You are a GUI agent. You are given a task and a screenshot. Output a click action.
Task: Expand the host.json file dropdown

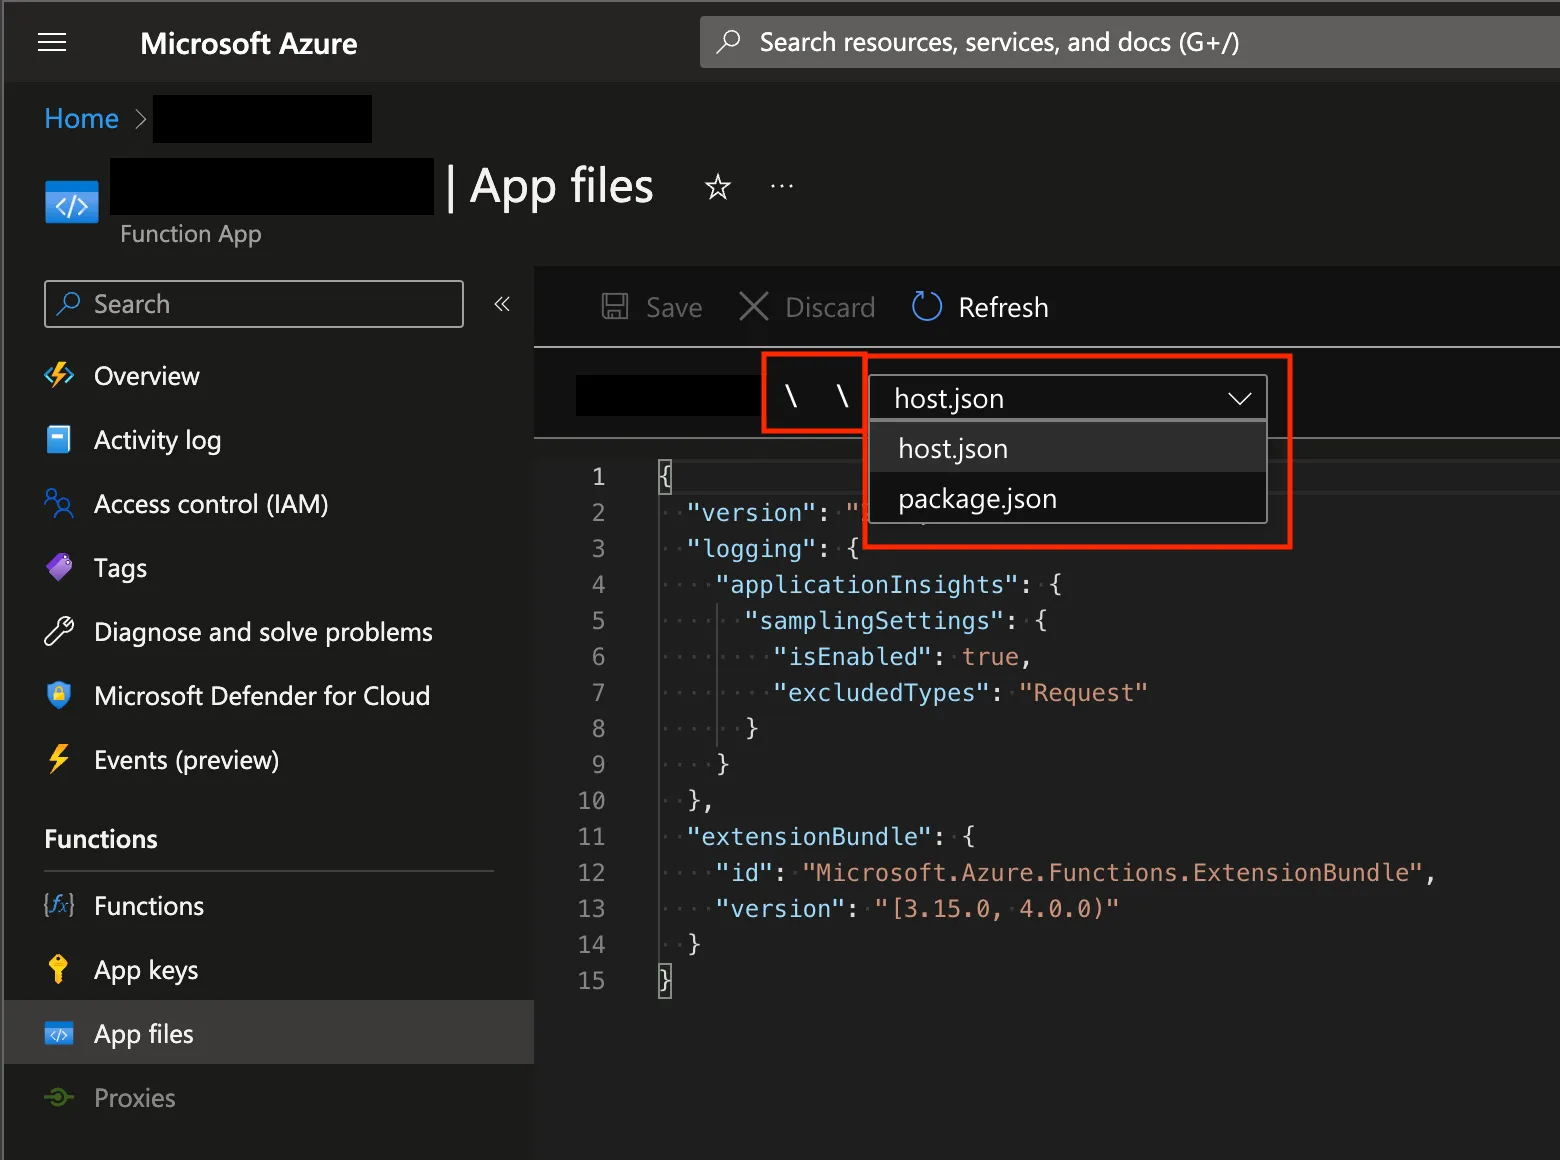[x=1067, y=398]
